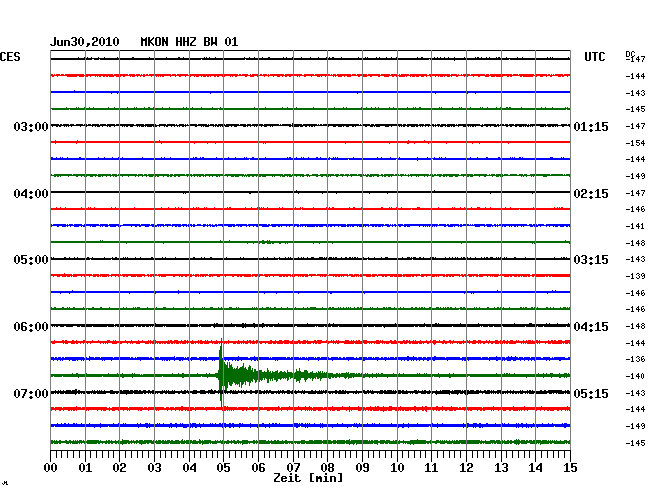The height and width of the screenshot is (494, 650).
Task: Click the UTC column header
Action: pyautogui.click(x=594, y=57)
